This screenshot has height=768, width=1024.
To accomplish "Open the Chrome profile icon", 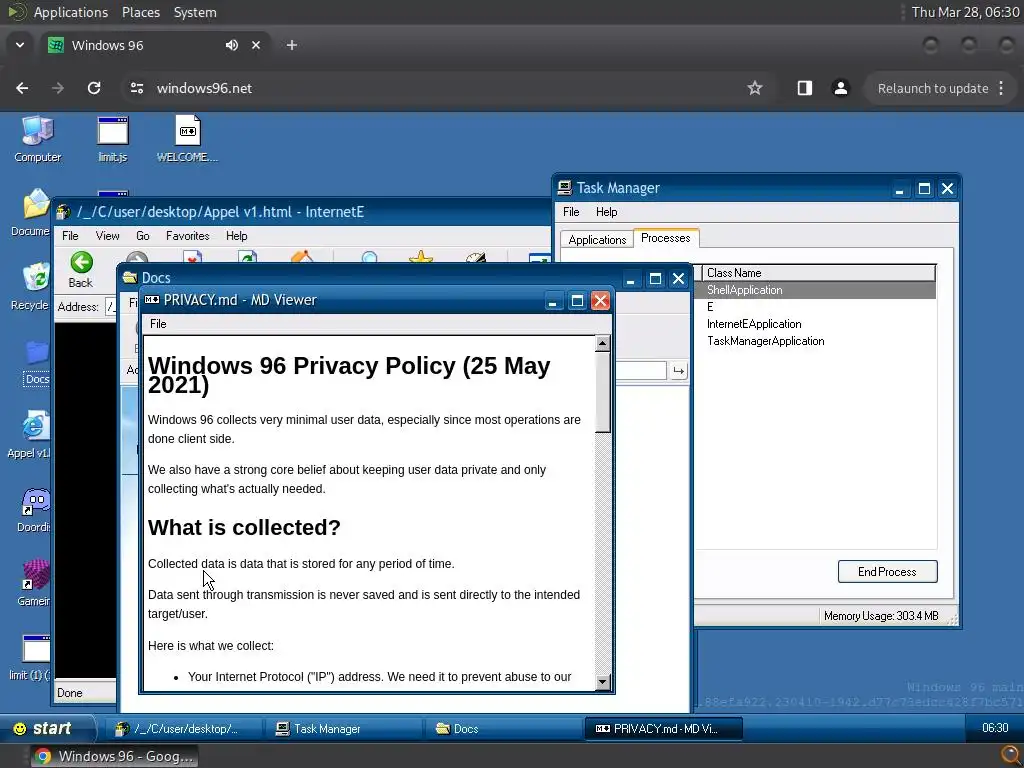I will pyautogui.click(x=840, y=88).
